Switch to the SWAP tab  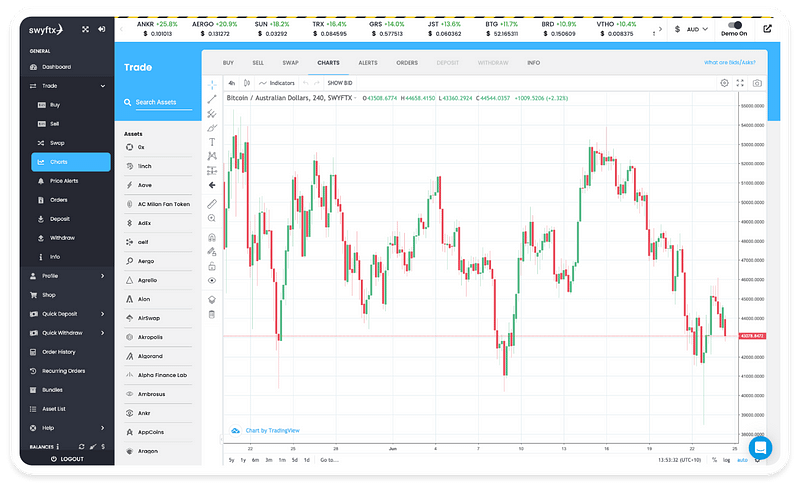coord(290,63)
